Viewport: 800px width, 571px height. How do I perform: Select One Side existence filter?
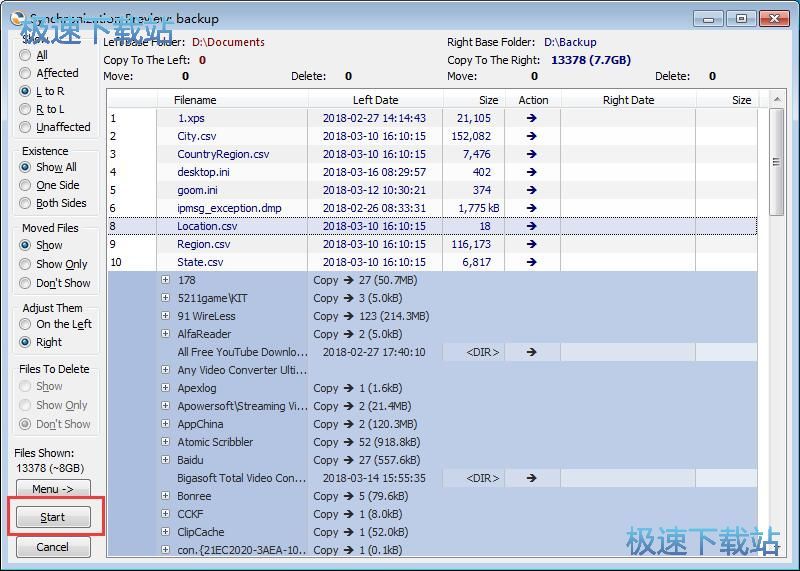pos(26,185)
